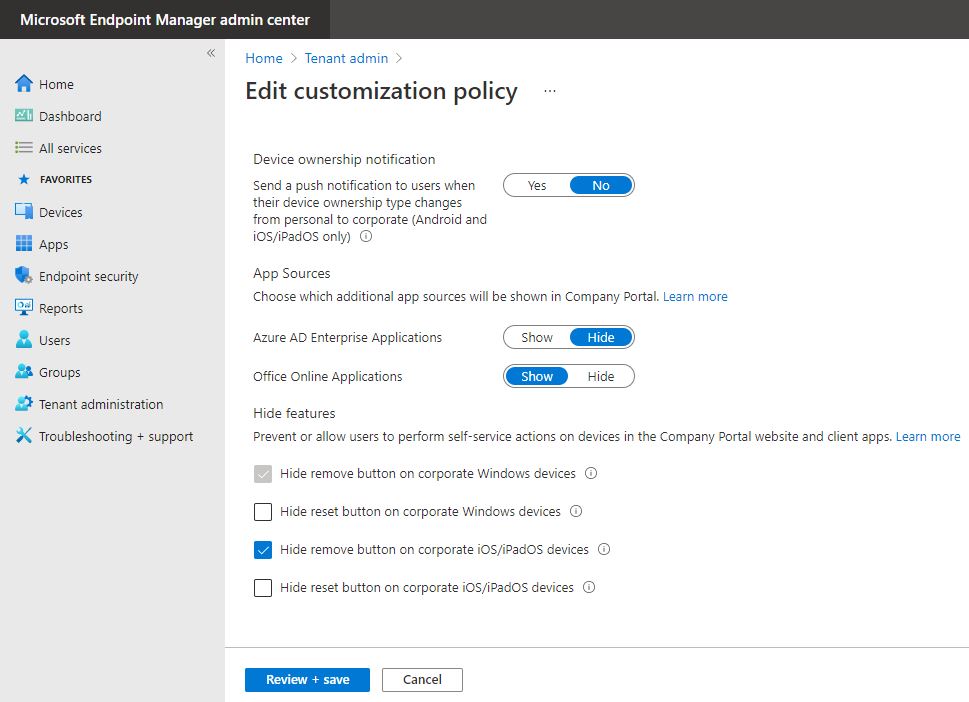
Task: Click the Tenant administration gear icon
Action: [23, 404]
